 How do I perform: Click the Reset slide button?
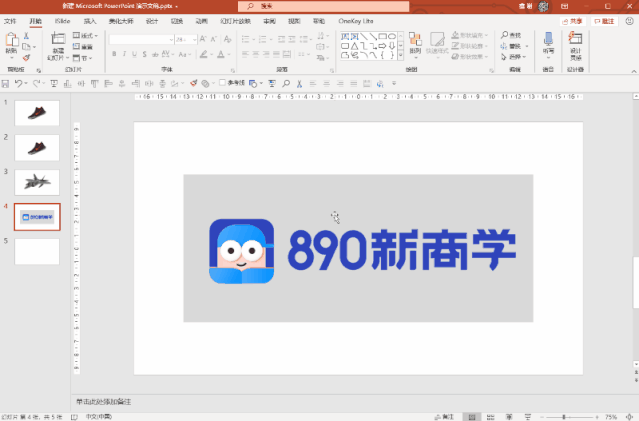tap(83, 47)
